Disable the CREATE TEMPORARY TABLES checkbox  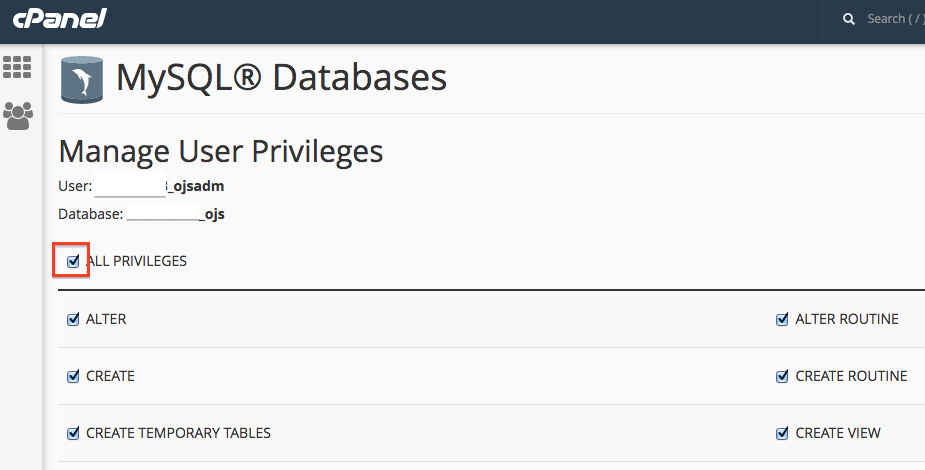(73, 433)
